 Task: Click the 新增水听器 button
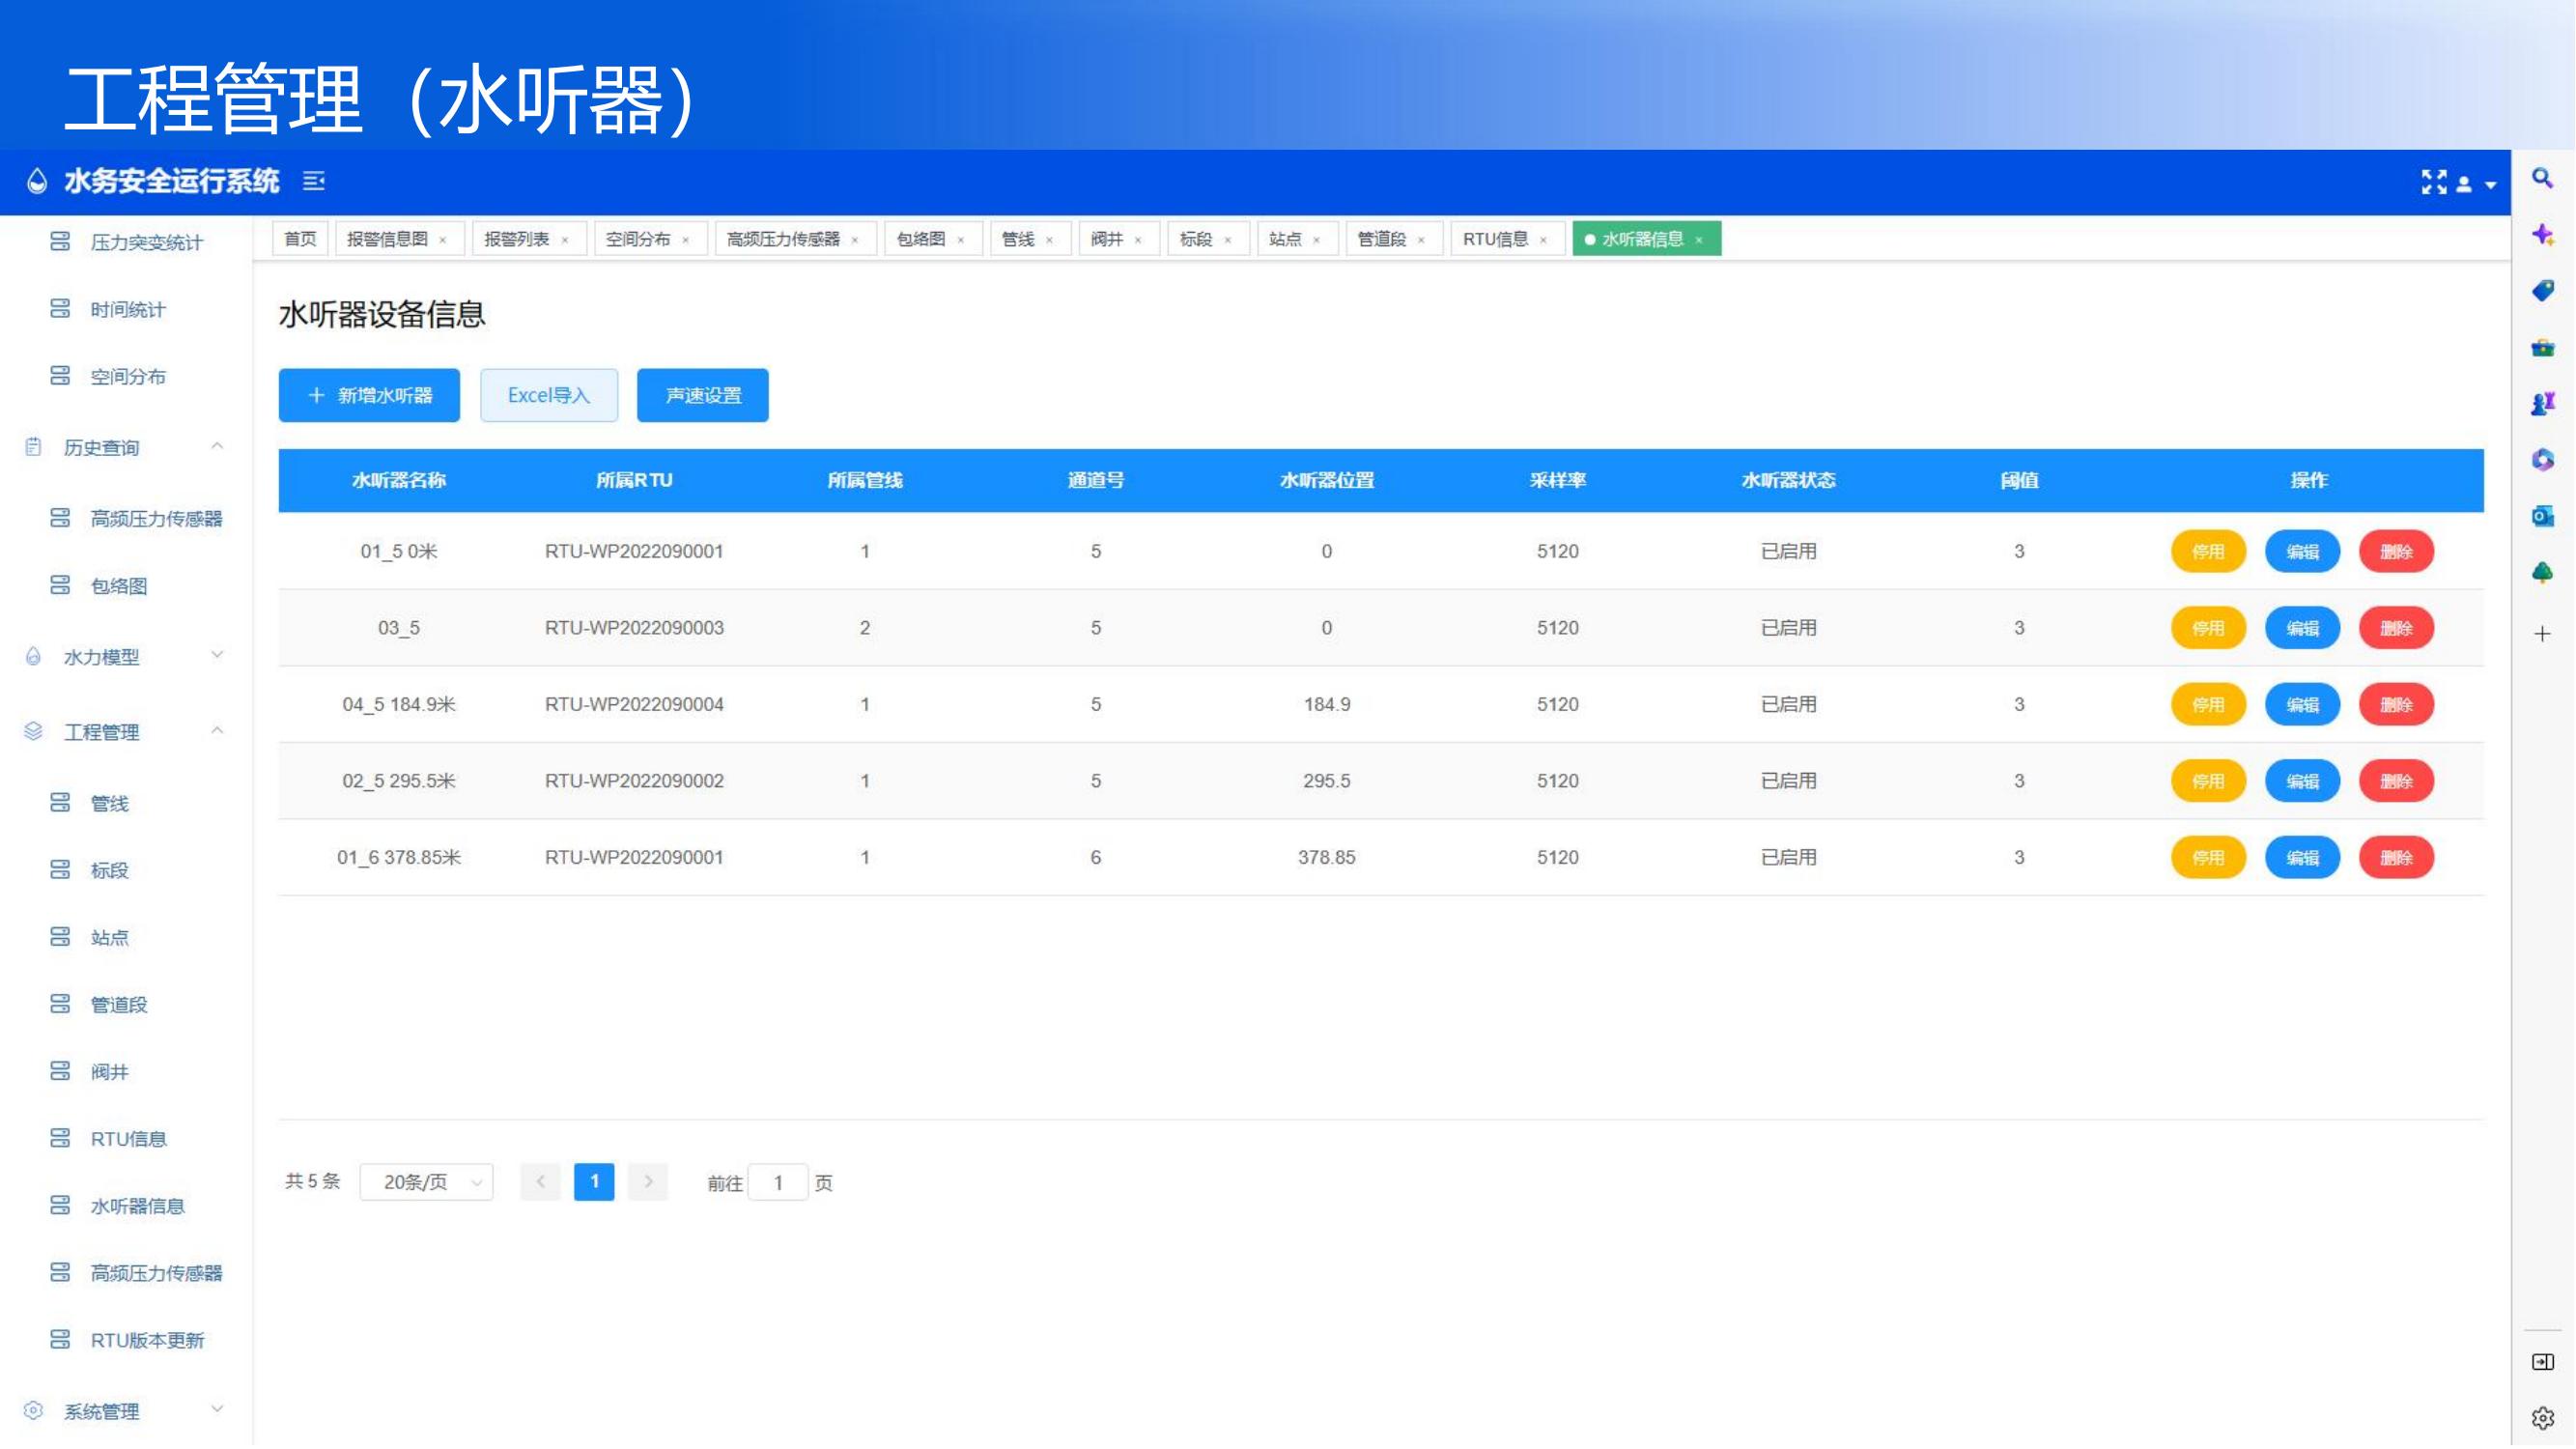(x=369, y=395)
